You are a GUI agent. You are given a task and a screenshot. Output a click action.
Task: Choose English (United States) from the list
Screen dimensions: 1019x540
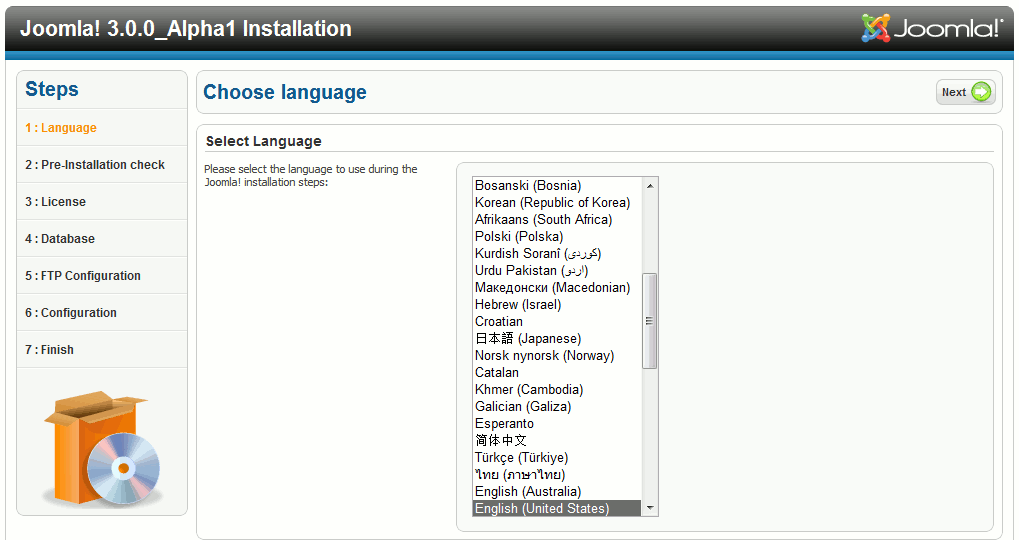coord(542,509)
